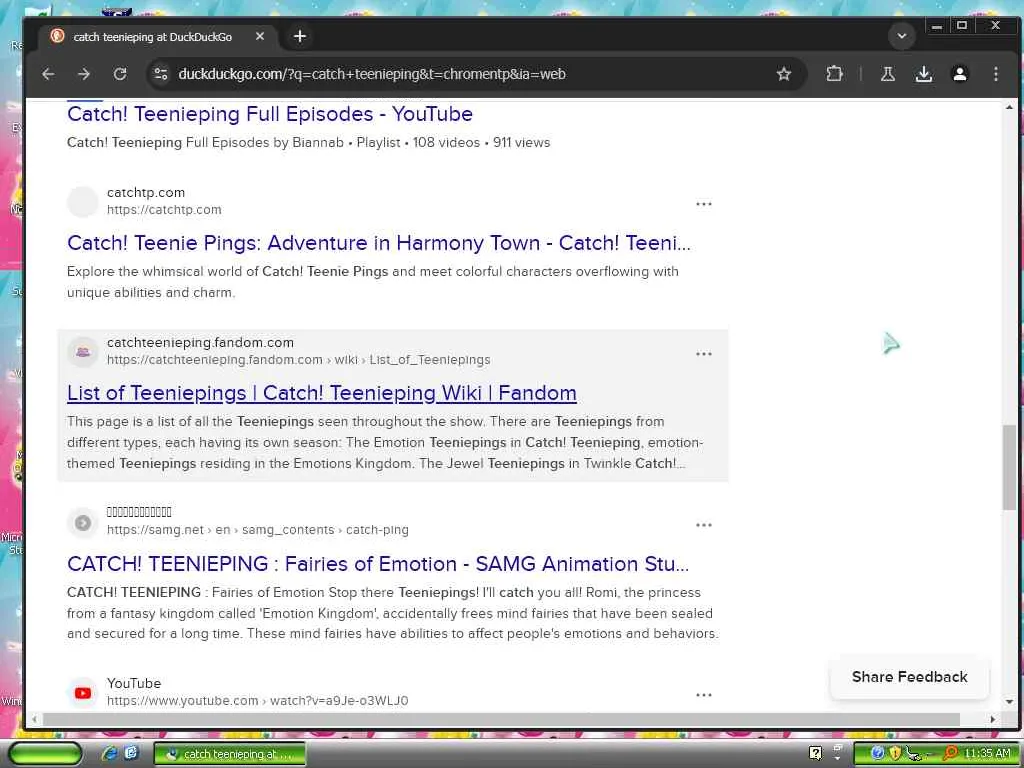Expand the tab search dropdown arrow
The image size is (1024, 768).
pyautogui.click(x=902, y=37)
